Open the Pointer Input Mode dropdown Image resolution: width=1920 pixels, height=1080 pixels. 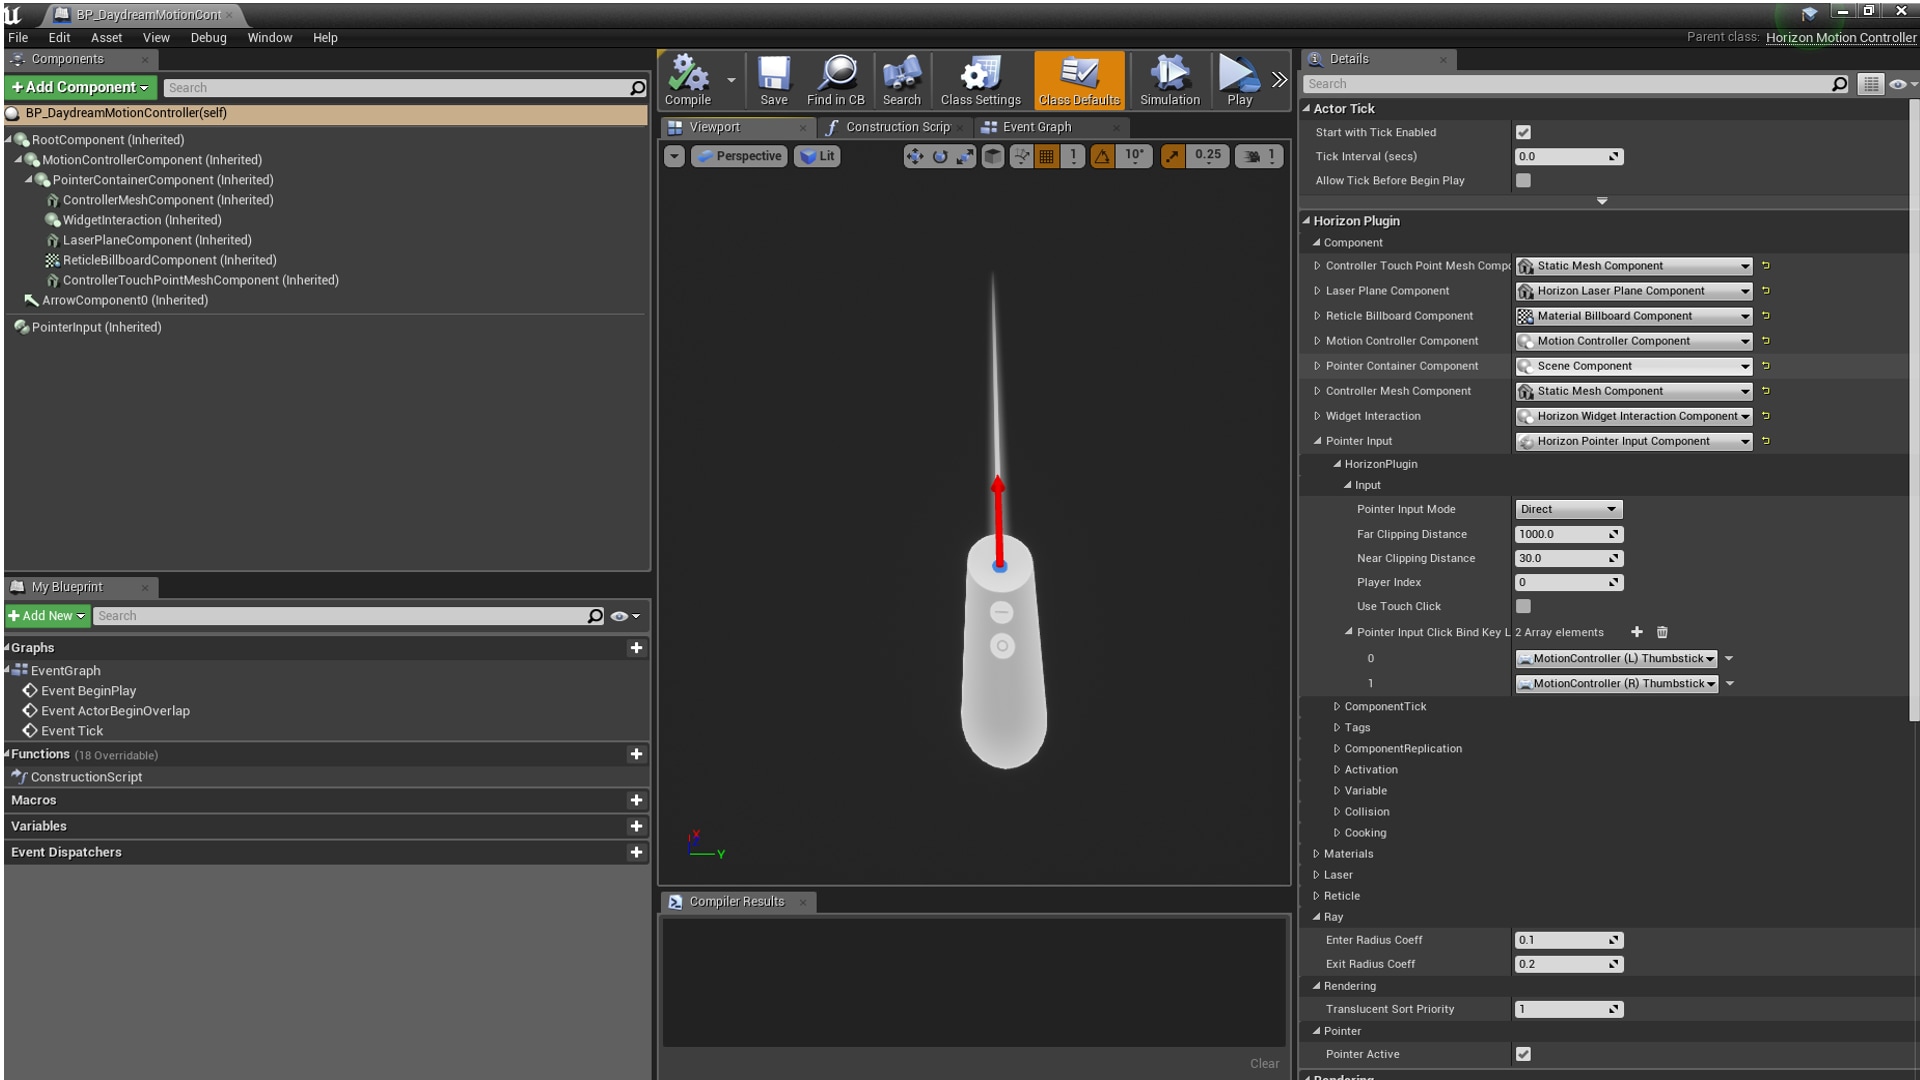tap(1567, 509)
